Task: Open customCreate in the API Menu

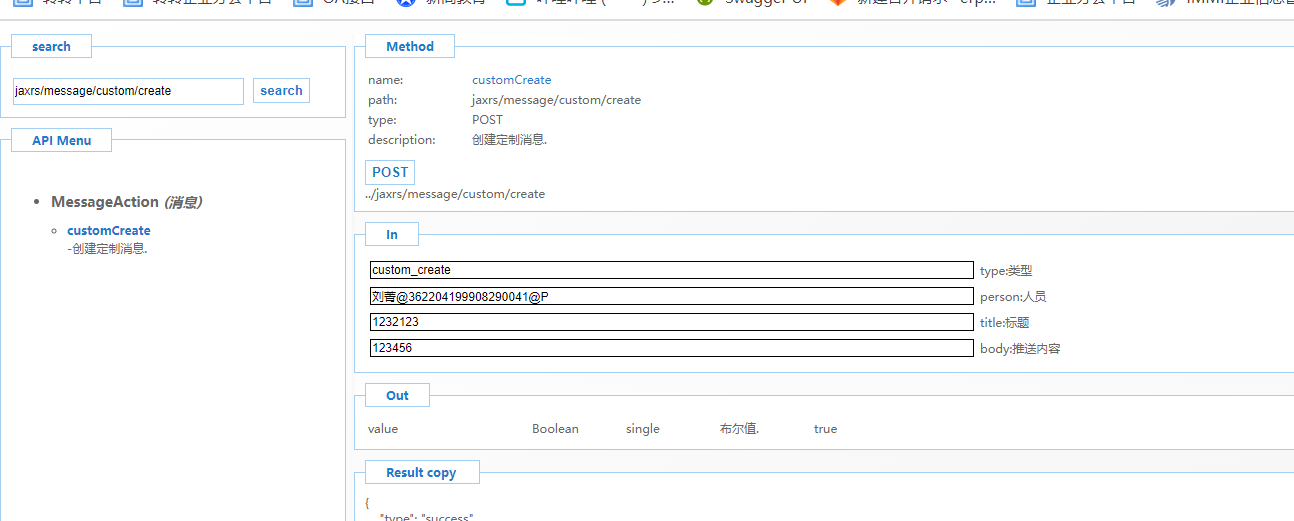Action: pos(109,231)
